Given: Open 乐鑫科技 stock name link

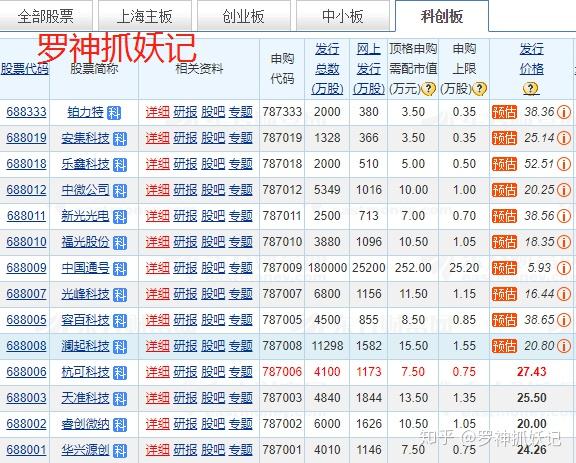Looking at the screenshot, I should pos(86,164).
